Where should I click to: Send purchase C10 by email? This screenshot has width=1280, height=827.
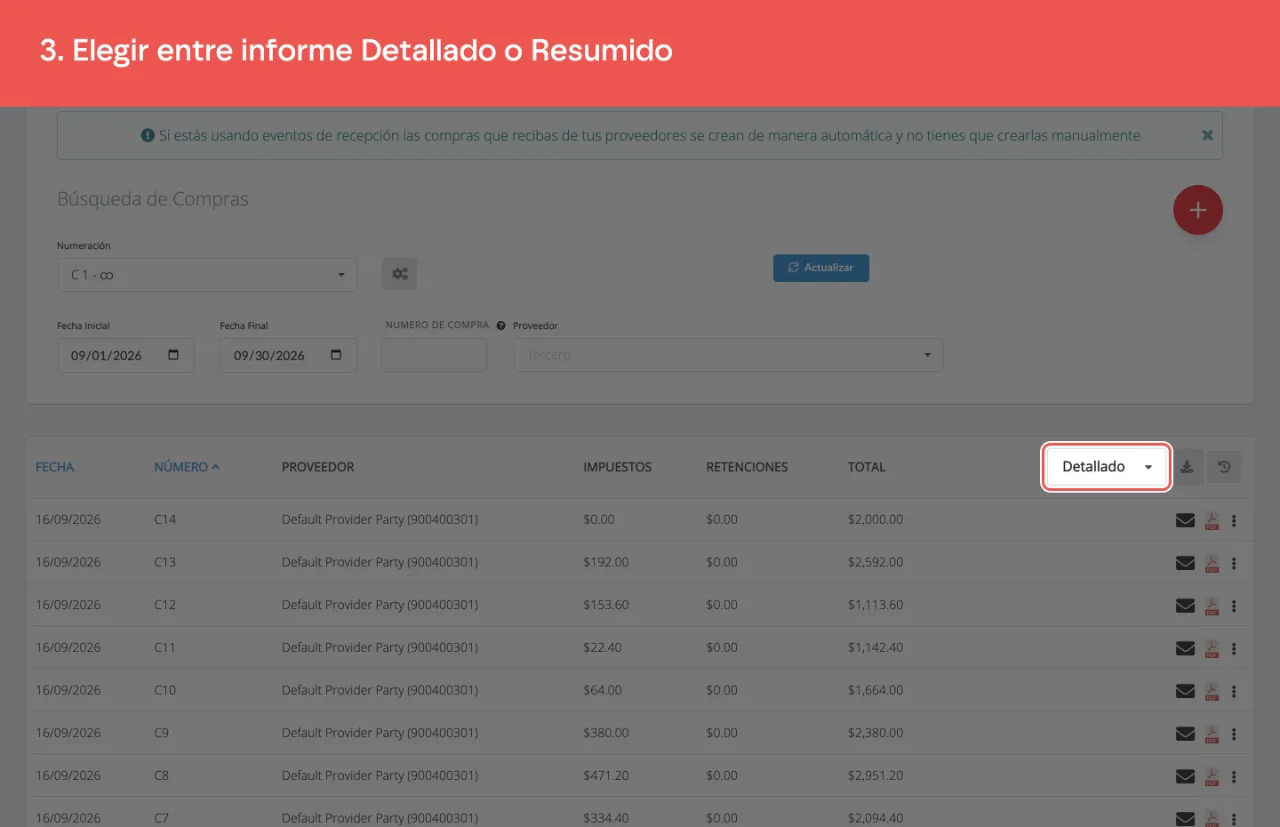pos(1185,691)
